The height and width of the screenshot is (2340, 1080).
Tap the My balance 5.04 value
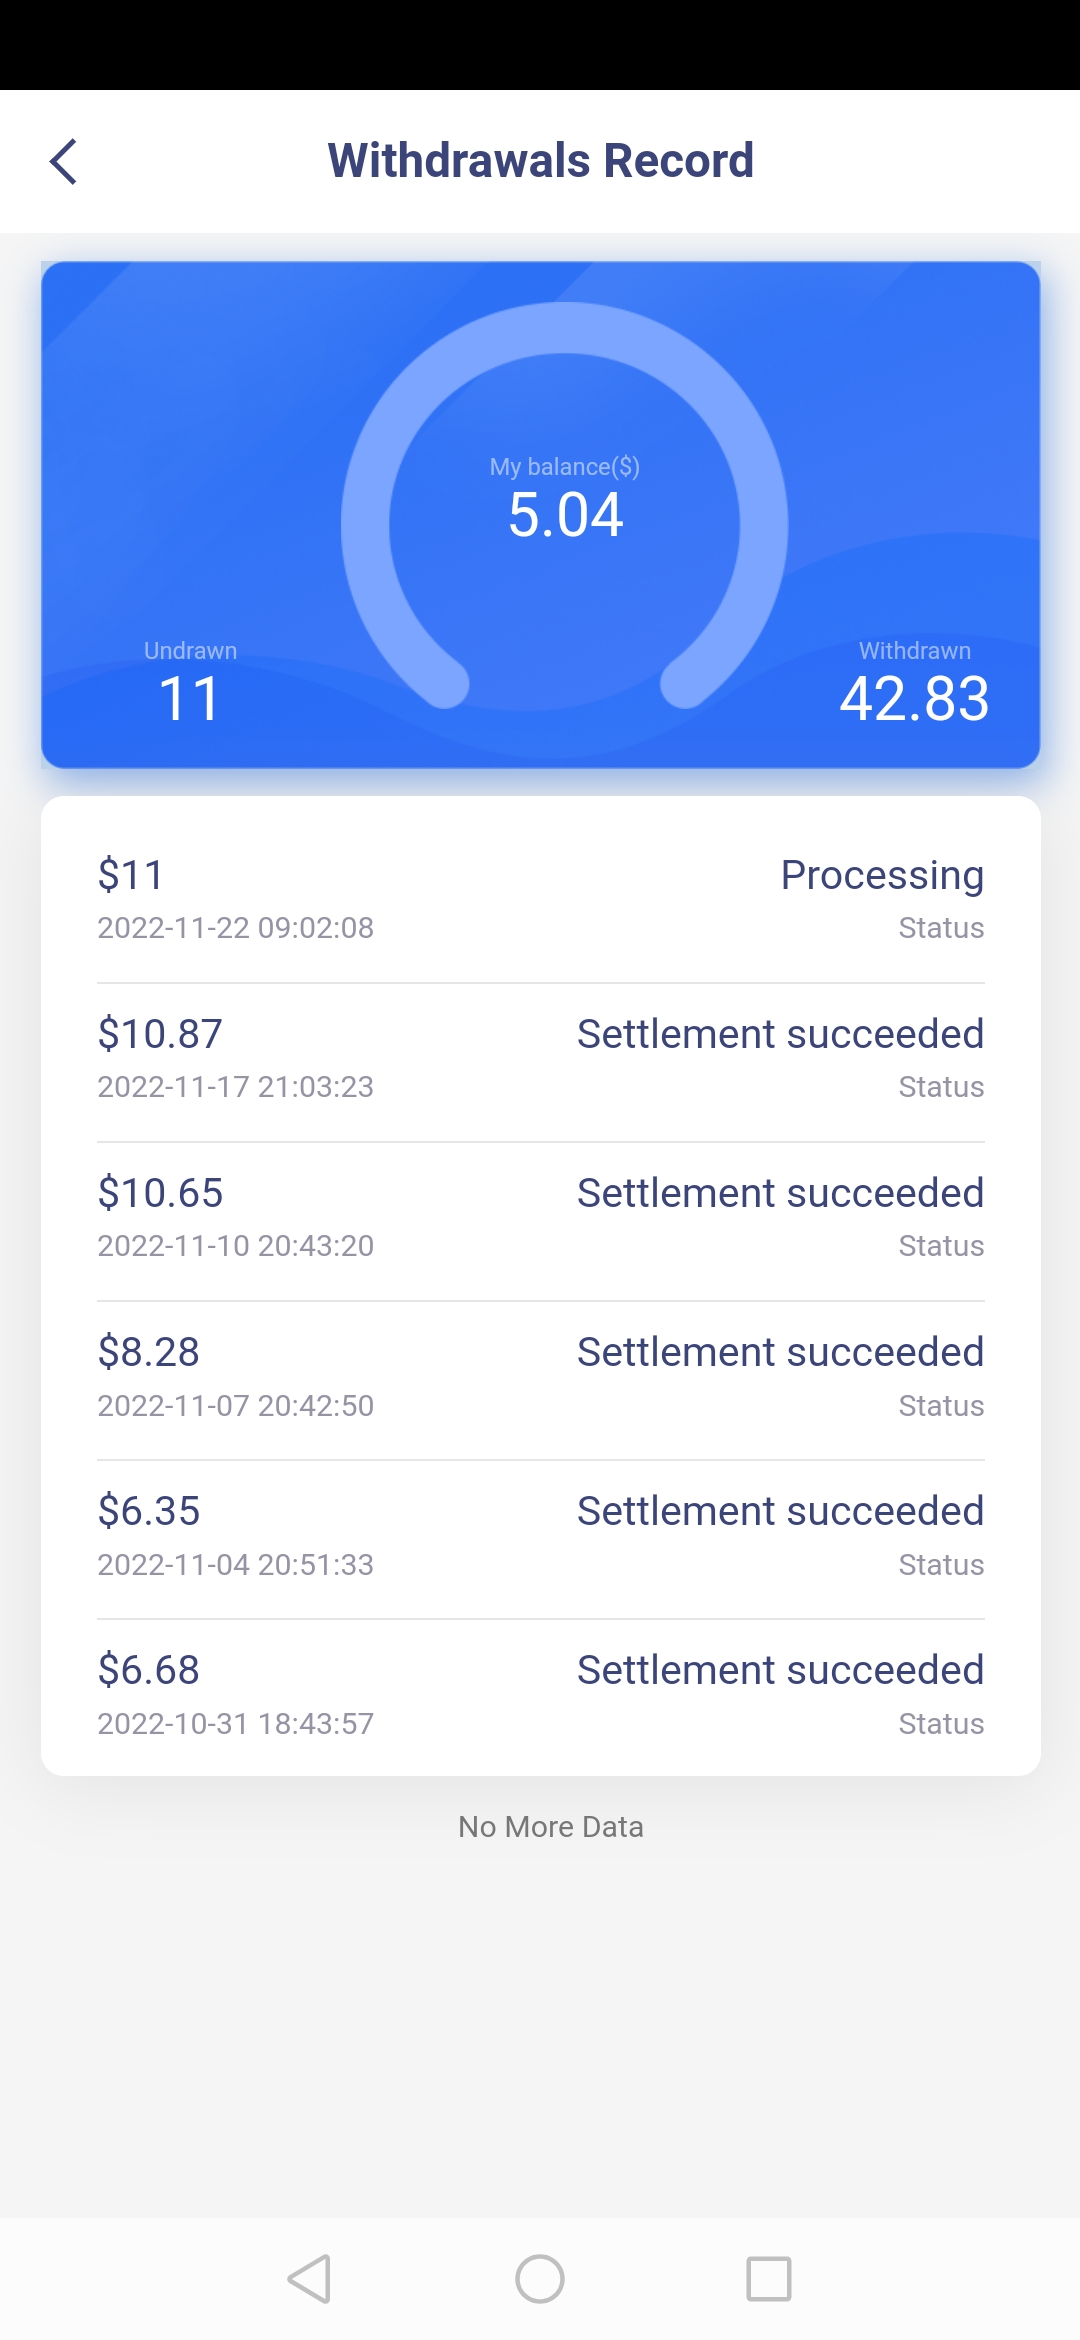click(x=565, y=516)
